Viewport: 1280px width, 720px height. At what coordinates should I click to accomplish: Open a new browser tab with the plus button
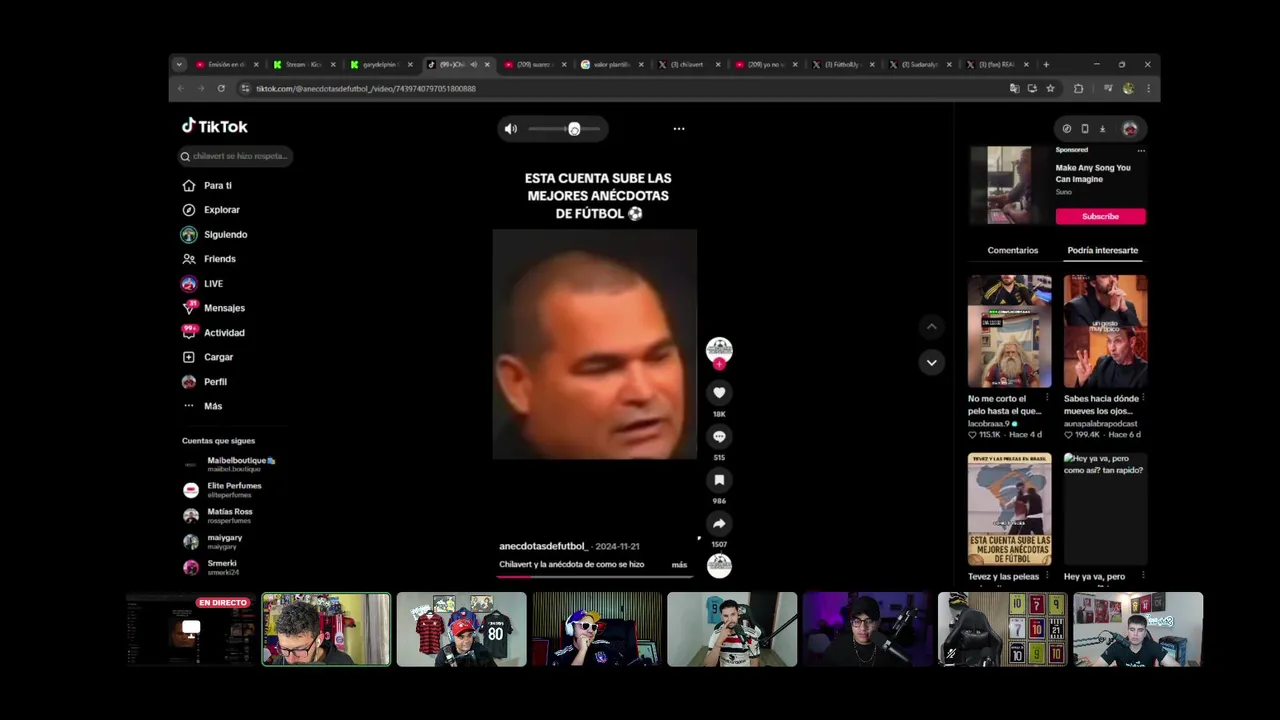click(1046, 64)
